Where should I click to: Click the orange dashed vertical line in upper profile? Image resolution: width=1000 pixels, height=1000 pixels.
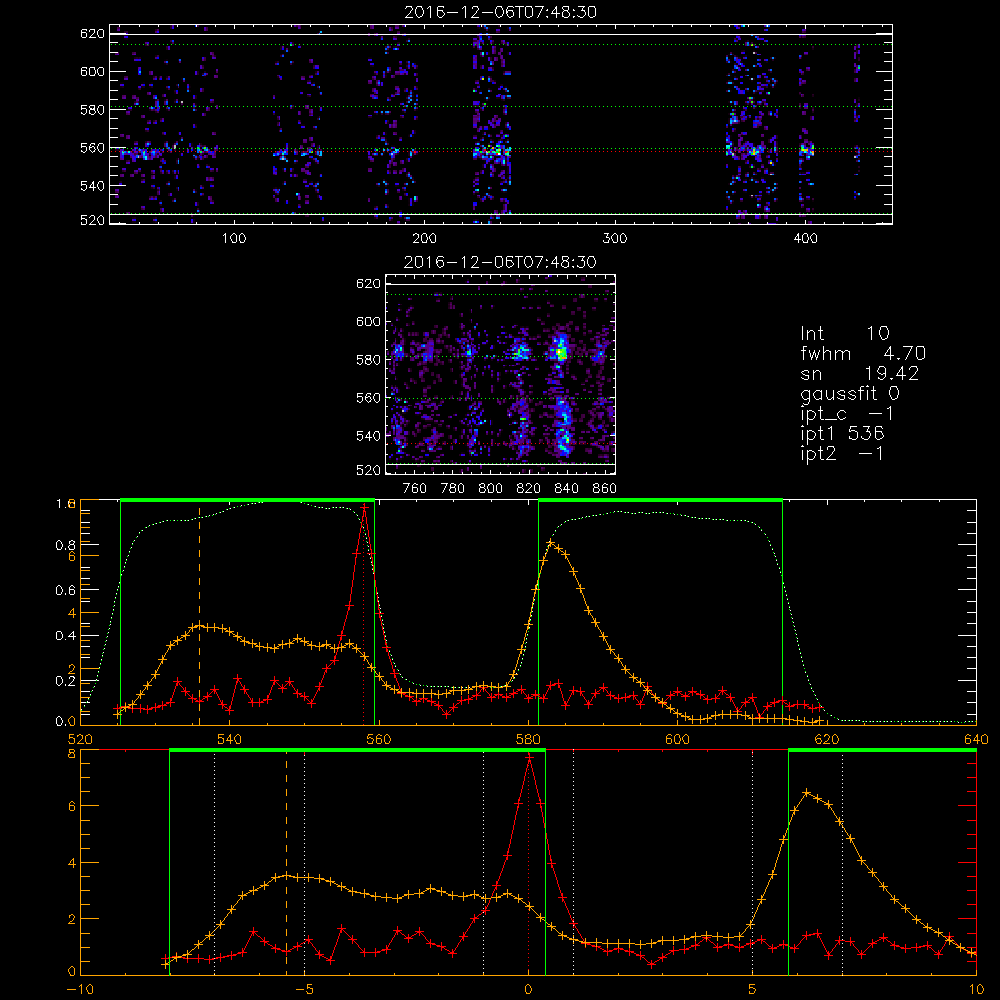[x=200, y=616]
